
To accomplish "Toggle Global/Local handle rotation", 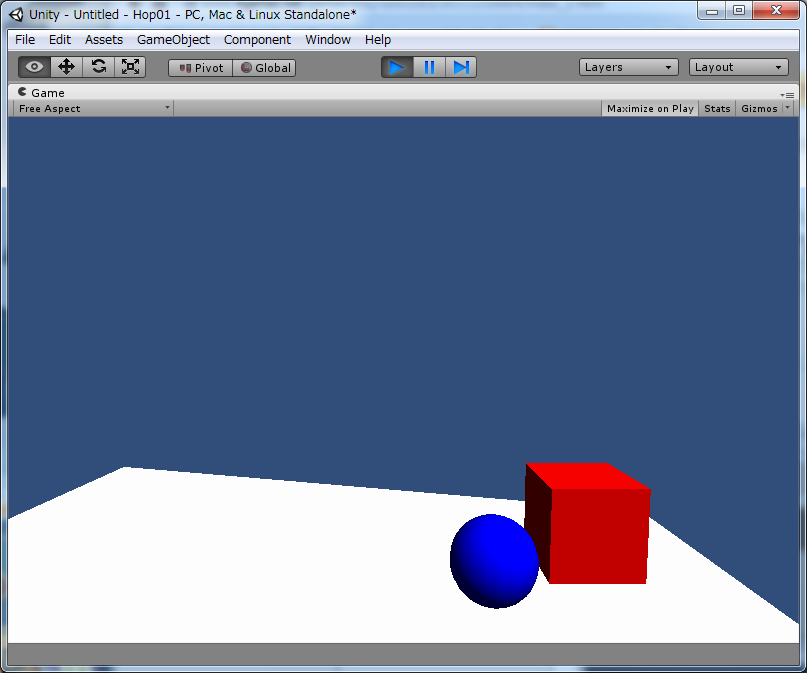I will (x=265, y=68).
